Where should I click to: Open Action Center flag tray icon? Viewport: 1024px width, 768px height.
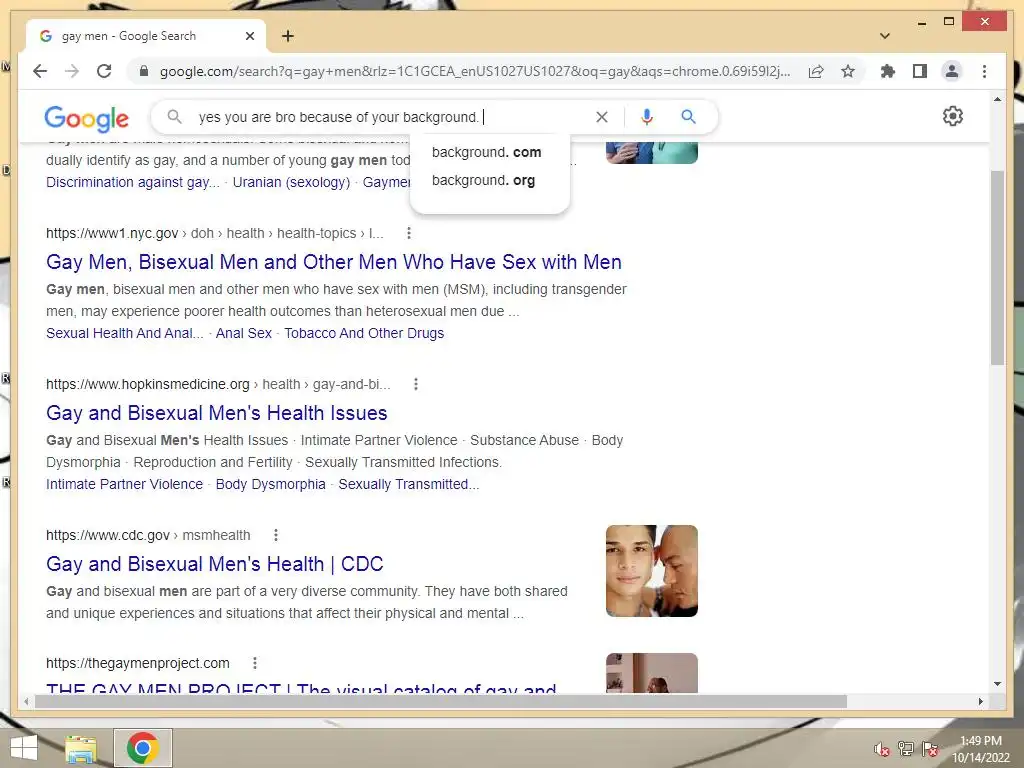pyautogui.click(x=930, y=749)
